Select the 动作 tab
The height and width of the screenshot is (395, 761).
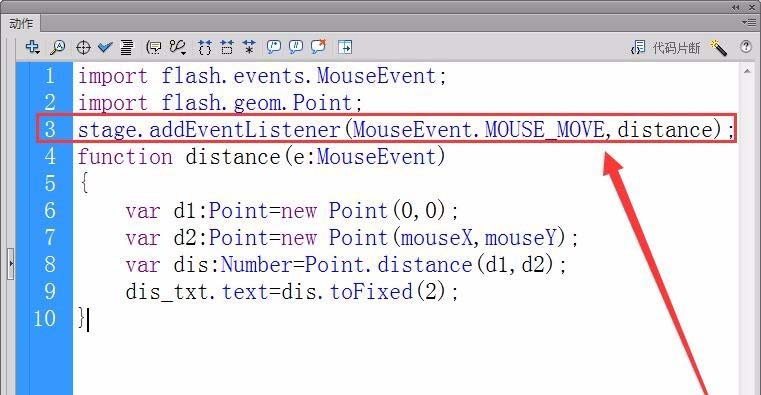point(21,23)
